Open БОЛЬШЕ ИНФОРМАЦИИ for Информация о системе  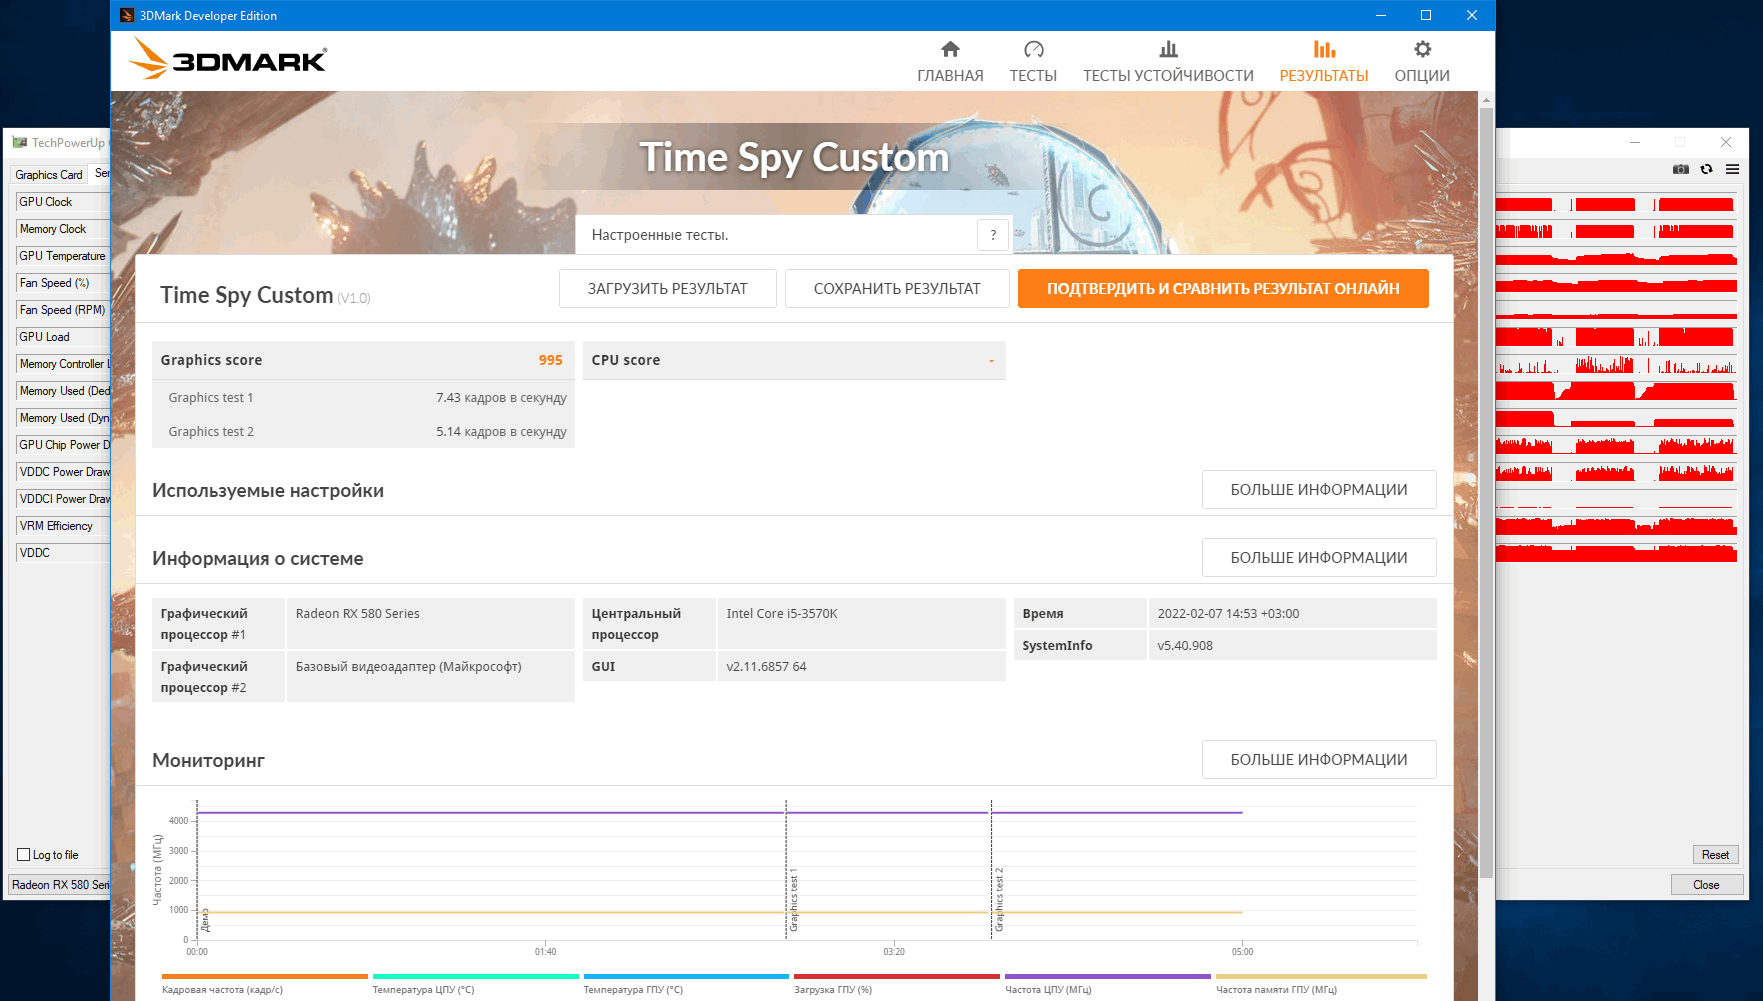coord(1319,558)
